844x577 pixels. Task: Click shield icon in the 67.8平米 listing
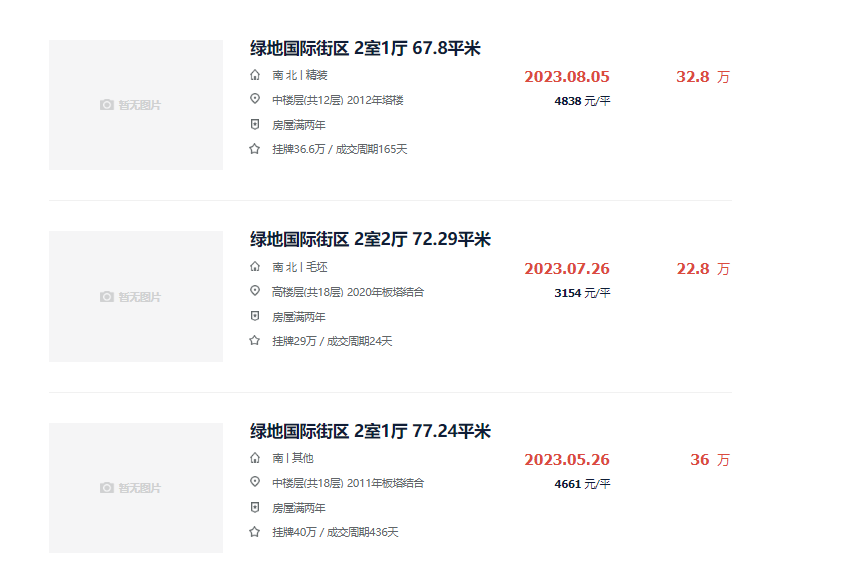(255, 124)
